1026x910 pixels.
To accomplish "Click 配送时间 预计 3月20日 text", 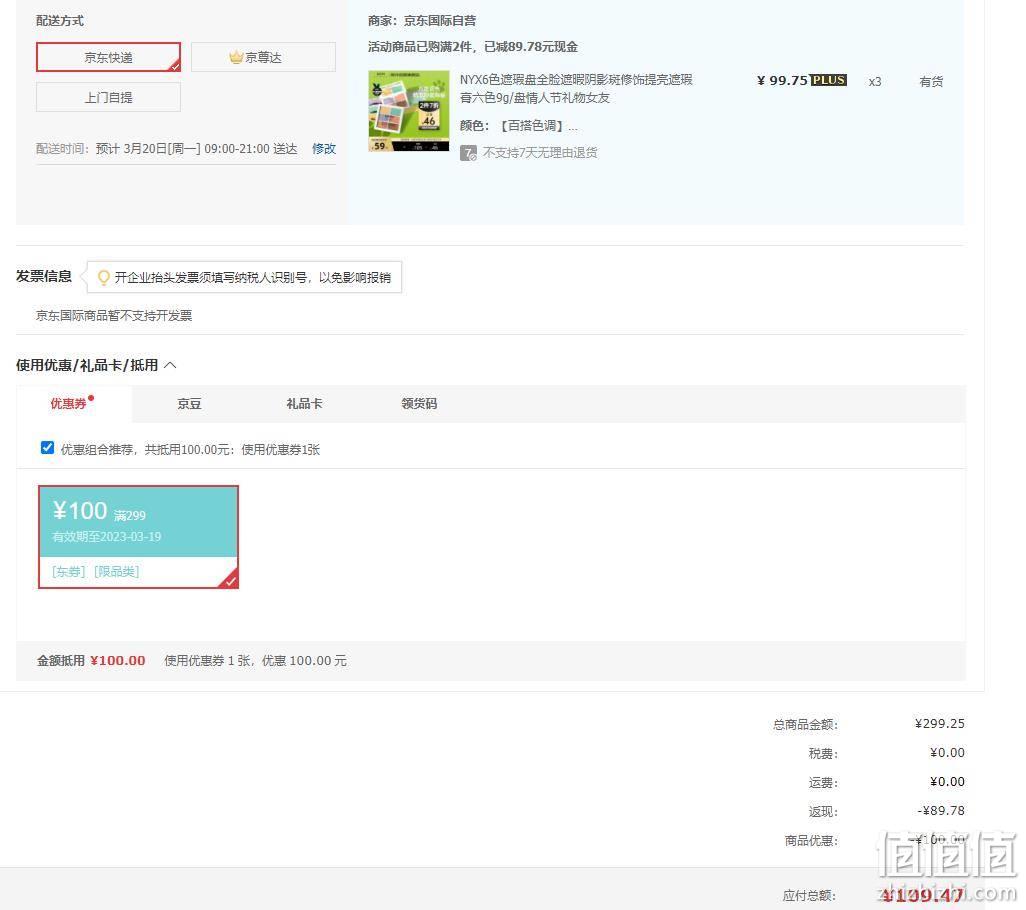I will (167, 149).
